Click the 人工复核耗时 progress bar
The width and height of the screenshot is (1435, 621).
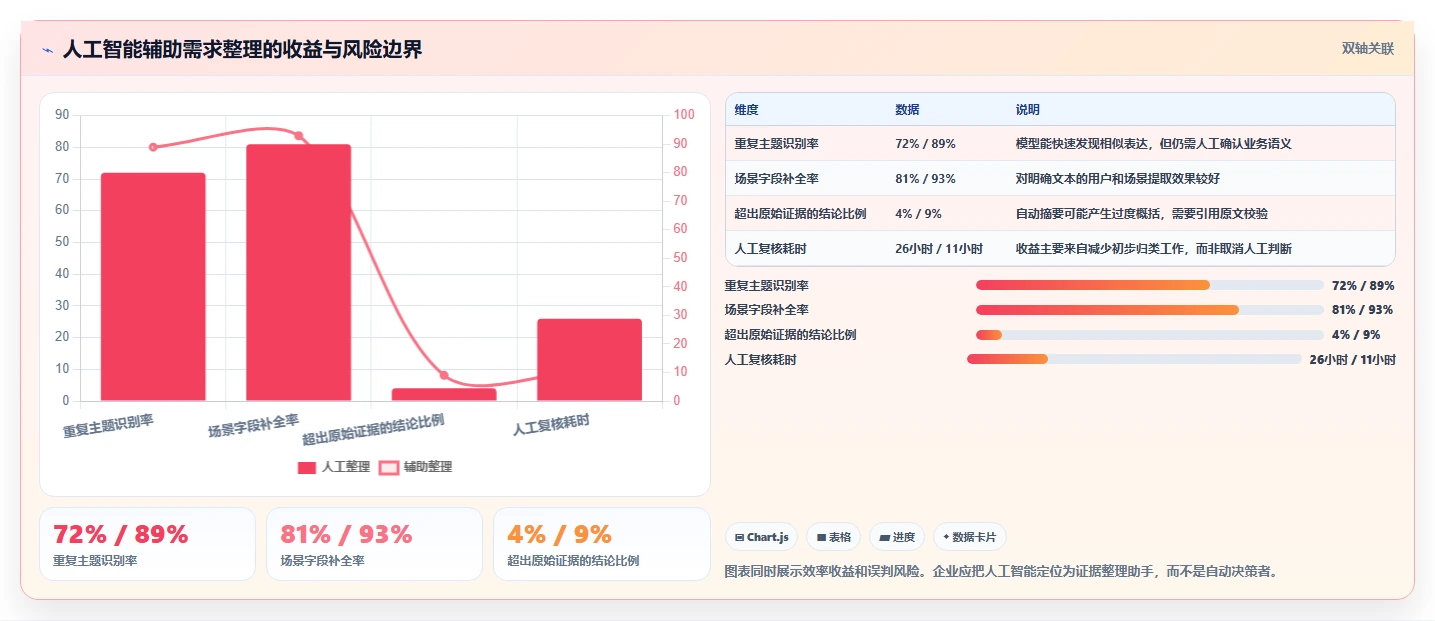click(1134, 359)
